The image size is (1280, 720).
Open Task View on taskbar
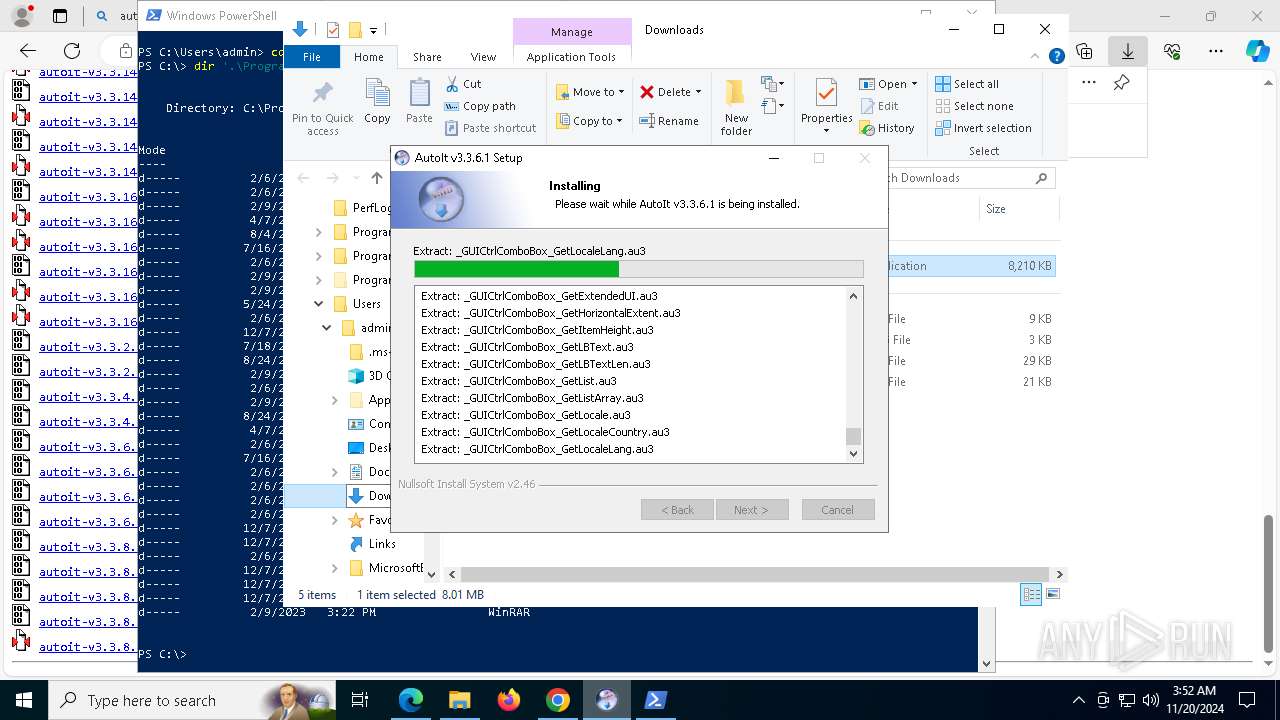point(360,700)
